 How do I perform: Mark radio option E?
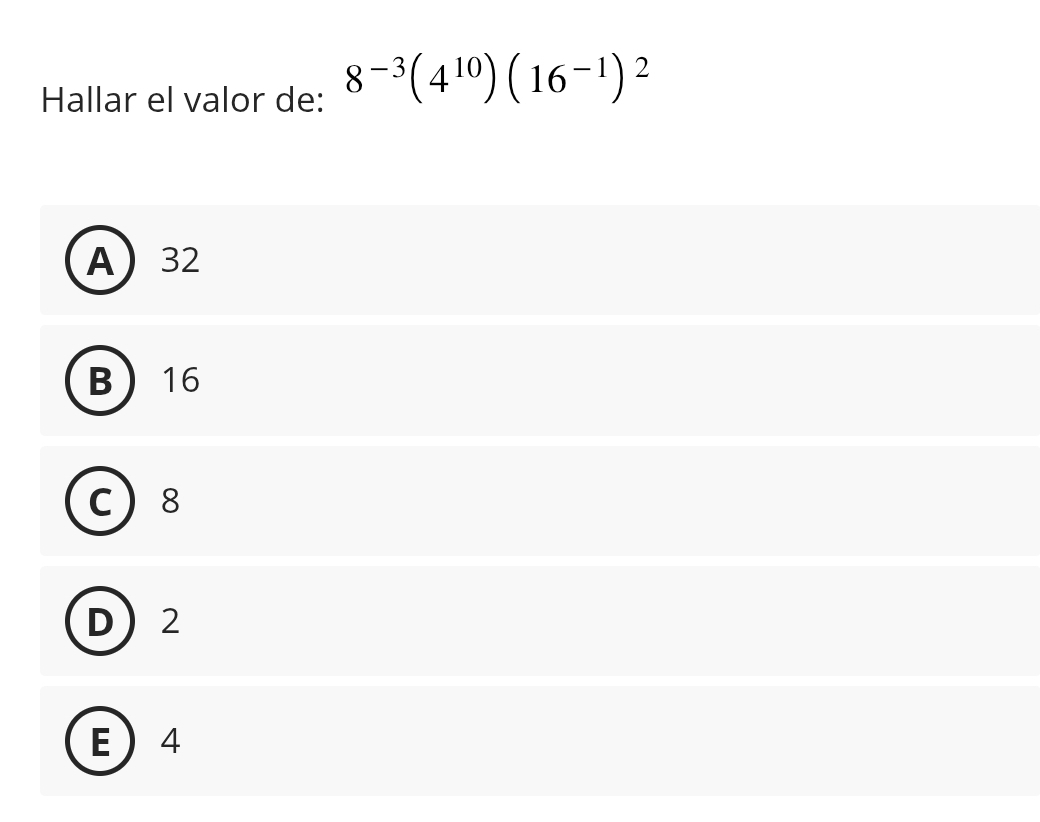tap(100, 741)
